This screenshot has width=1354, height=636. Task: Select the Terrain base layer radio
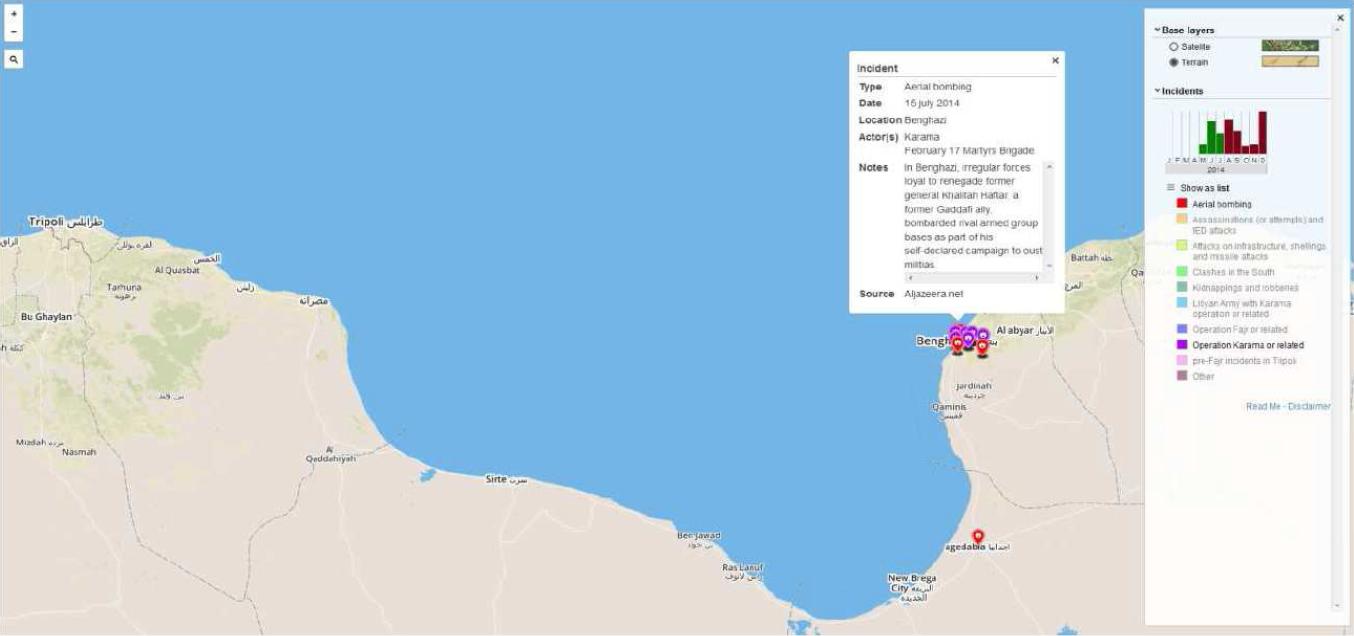pyautogui.click(x=1174, y=62)
